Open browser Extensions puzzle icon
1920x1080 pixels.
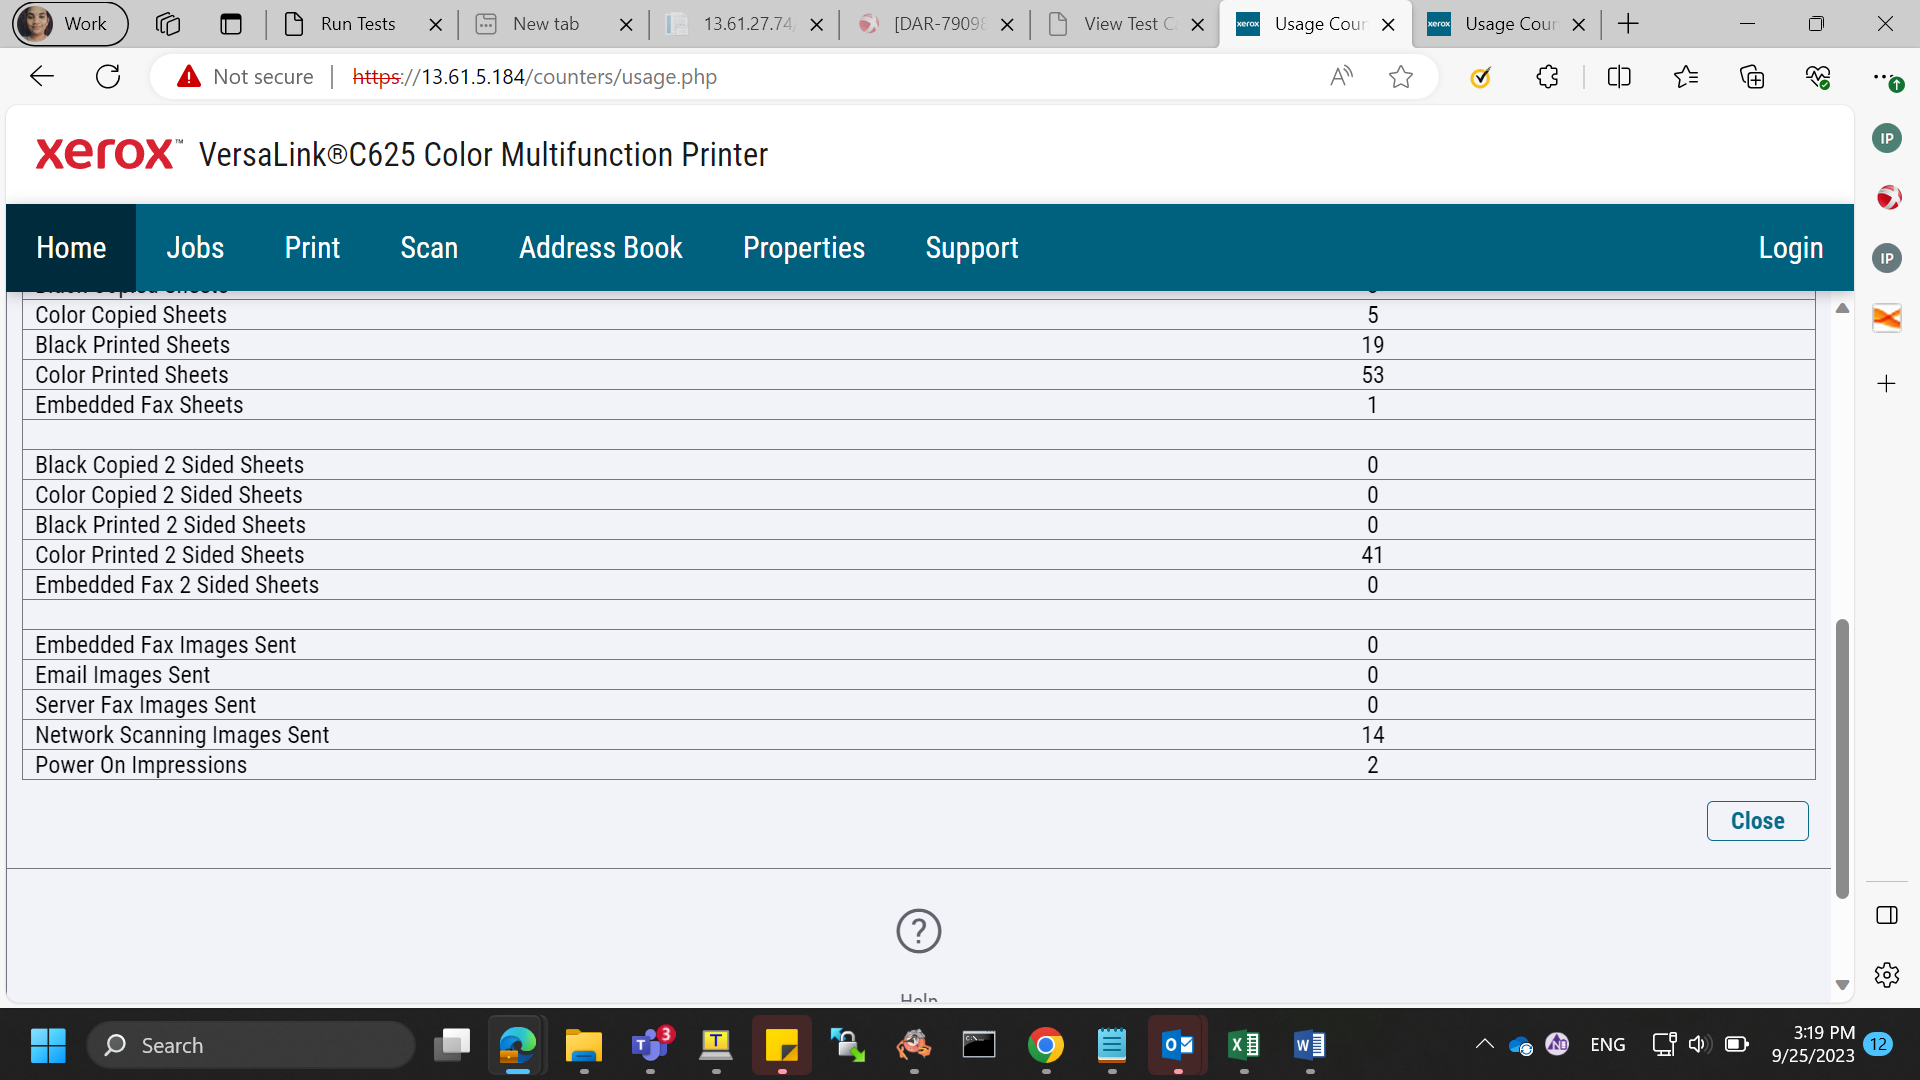[1547, 77]
